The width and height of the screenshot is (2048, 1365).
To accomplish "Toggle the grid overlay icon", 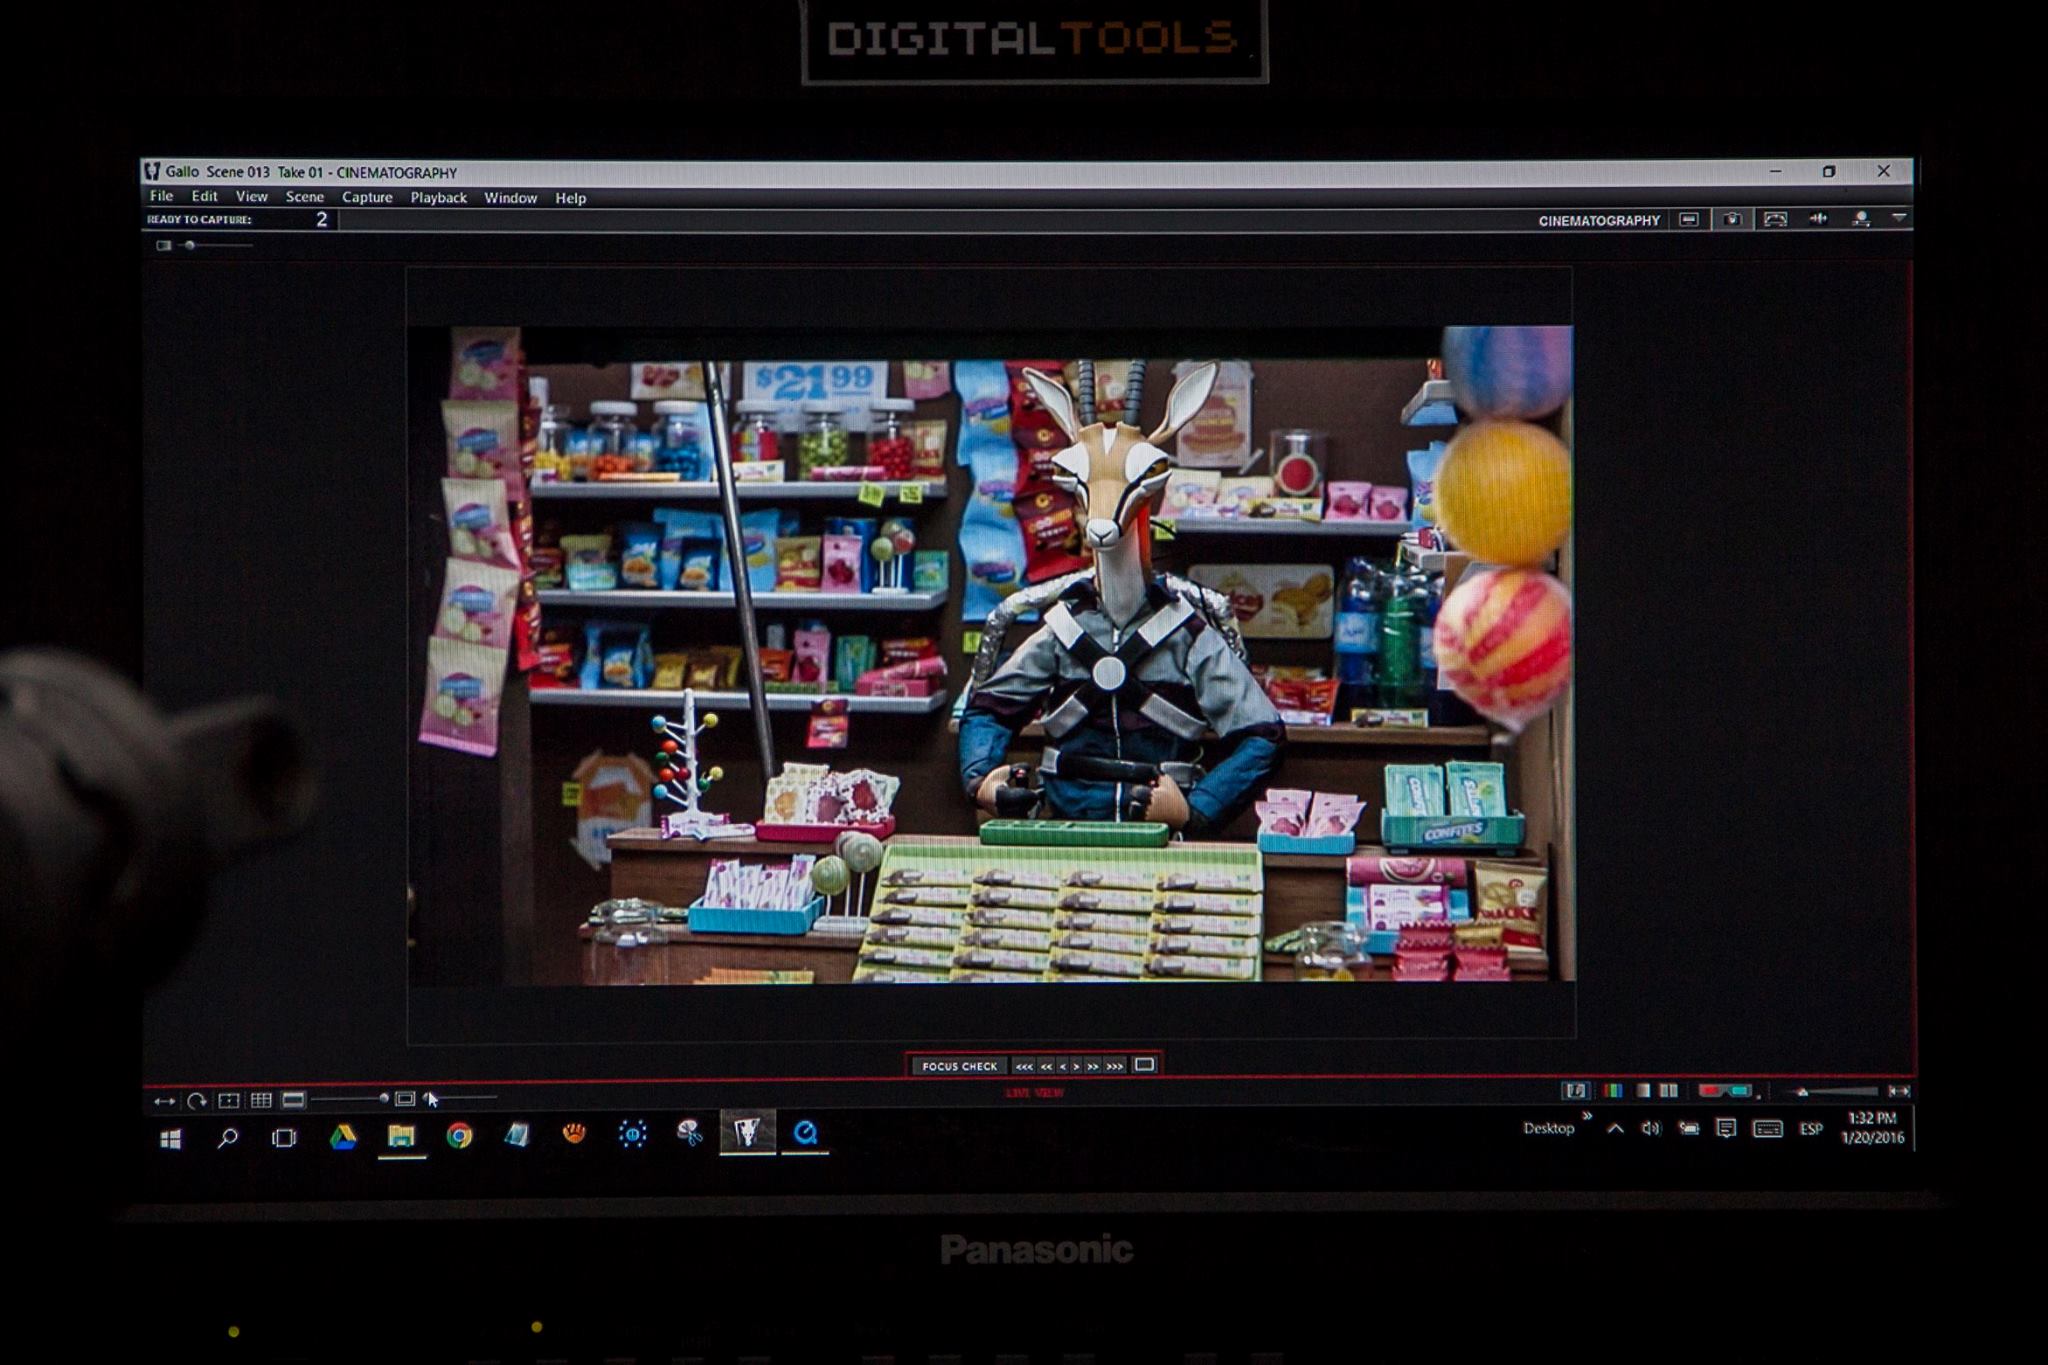I will click(x=261, y=1100).
